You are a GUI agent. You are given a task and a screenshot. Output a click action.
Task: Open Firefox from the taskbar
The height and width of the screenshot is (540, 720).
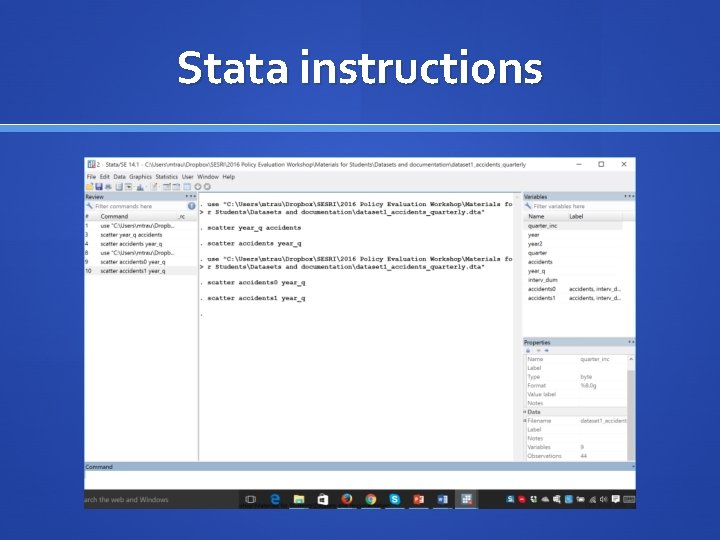coord(347,499)
